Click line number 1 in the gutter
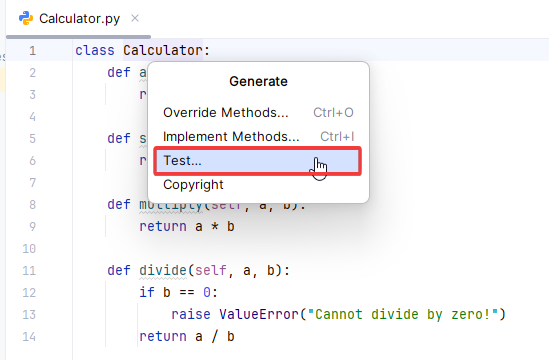549x360 pixels. pyautogui.click(x=32, y=51)
